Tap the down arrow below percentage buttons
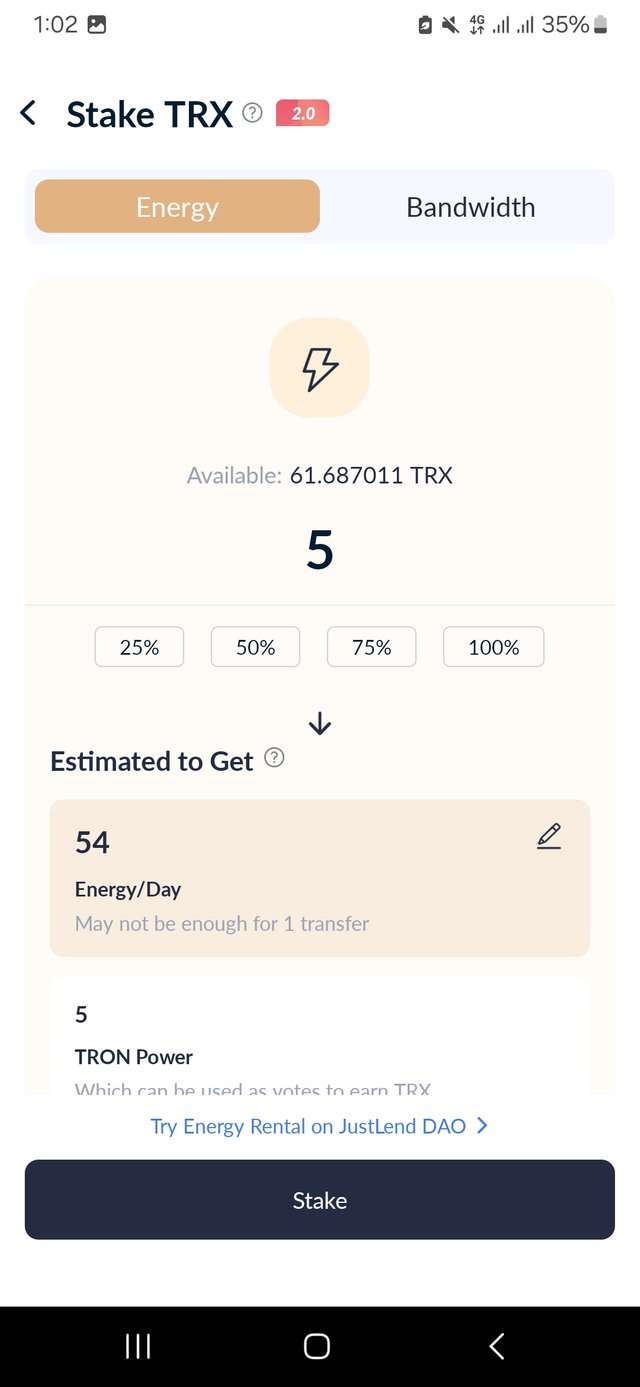 (320, 724)
